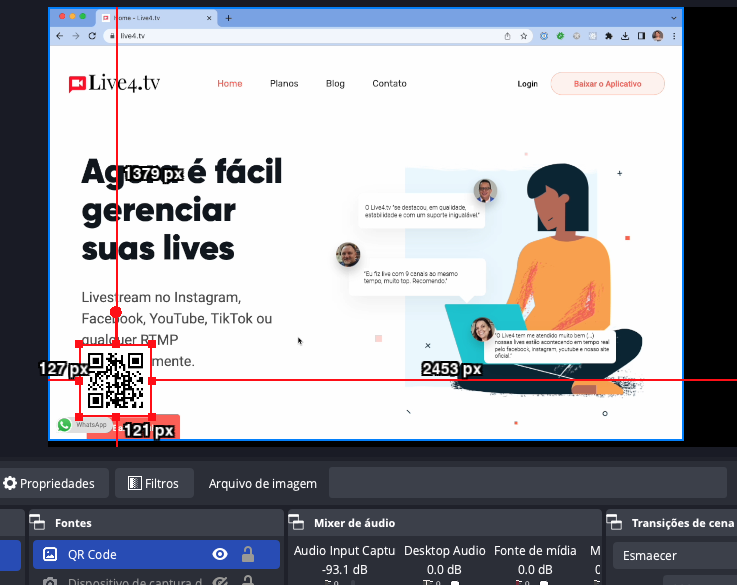Open the Extensions puzzle-piece menu
The image size is (737, 585).
(x=609, y=36)
